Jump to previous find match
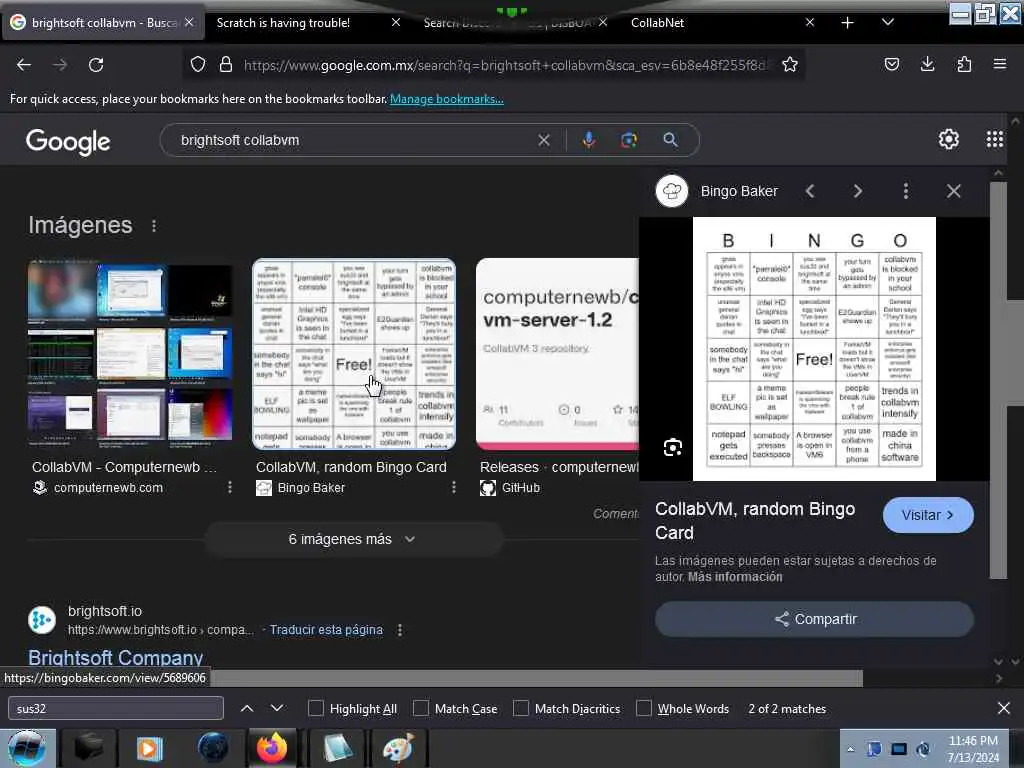This screenshot has width=1024, height=768. (247, 708)
